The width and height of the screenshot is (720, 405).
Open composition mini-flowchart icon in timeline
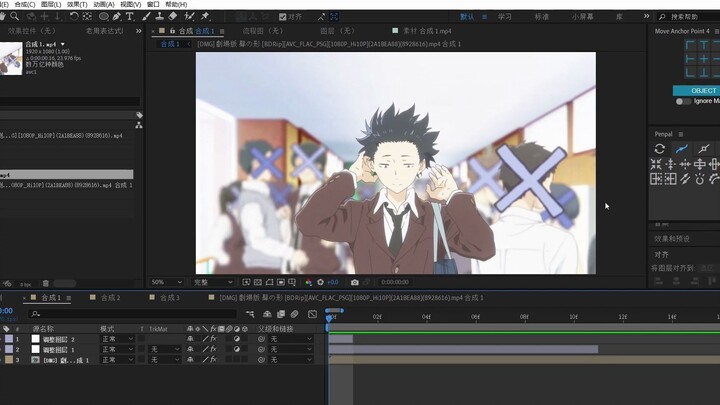[x=250, y=314]
